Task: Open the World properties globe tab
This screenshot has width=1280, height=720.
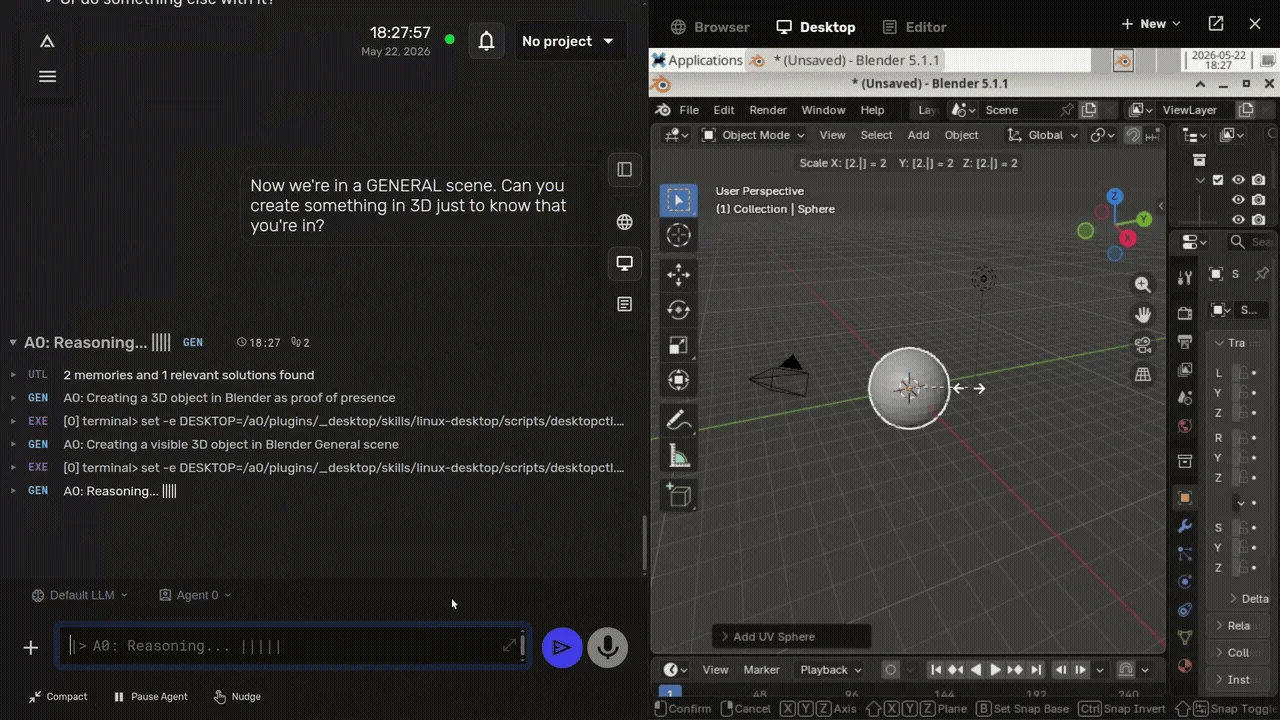Action: [1185, 426]
